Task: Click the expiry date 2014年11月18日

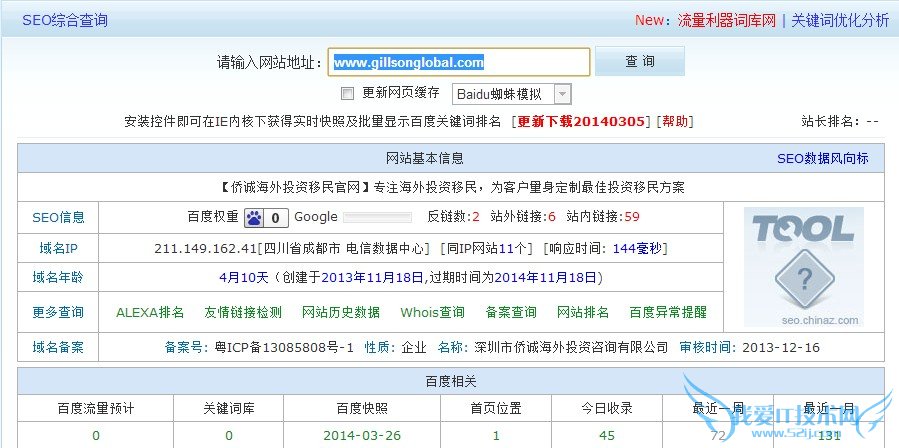Action: pos(545,278)
